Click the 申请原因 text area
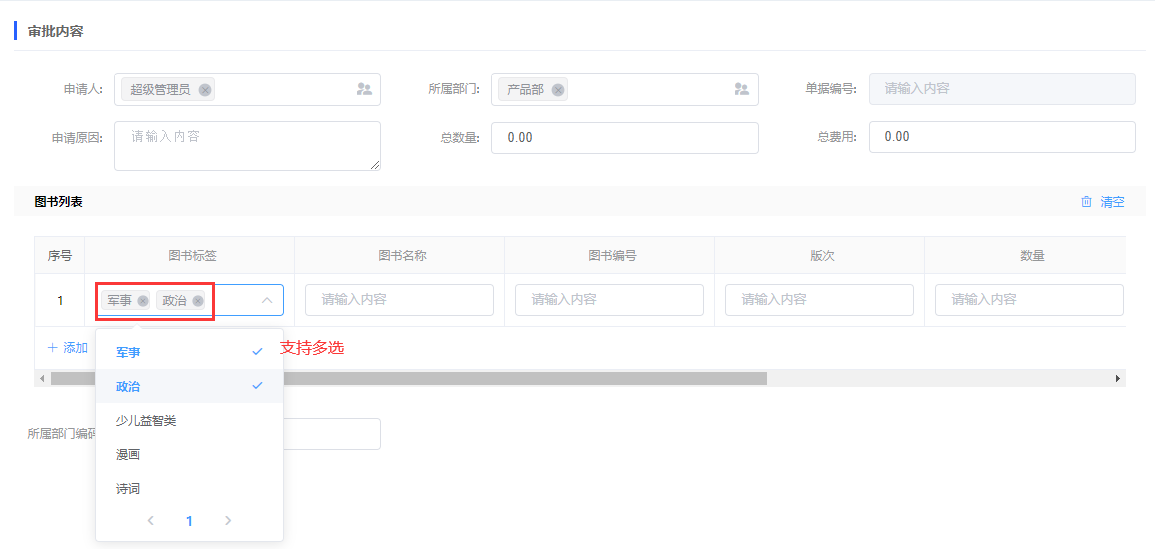The width and height of the screenshot is (1155, 549). pos(248,146)
